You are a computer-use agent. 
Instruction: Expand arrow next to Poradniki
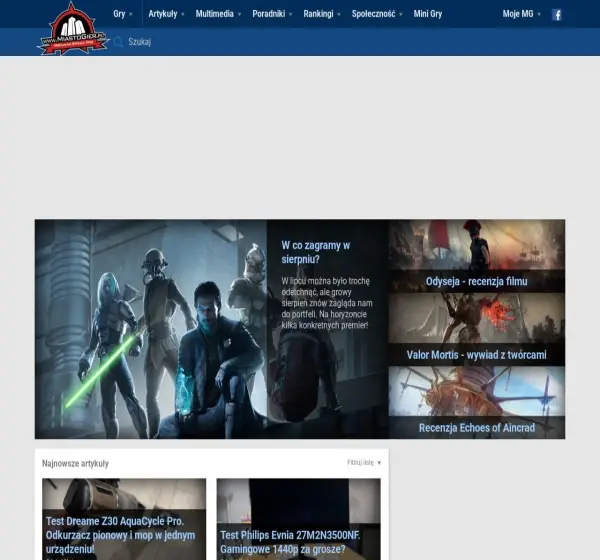pyautogui.click(x=290, y=15)
